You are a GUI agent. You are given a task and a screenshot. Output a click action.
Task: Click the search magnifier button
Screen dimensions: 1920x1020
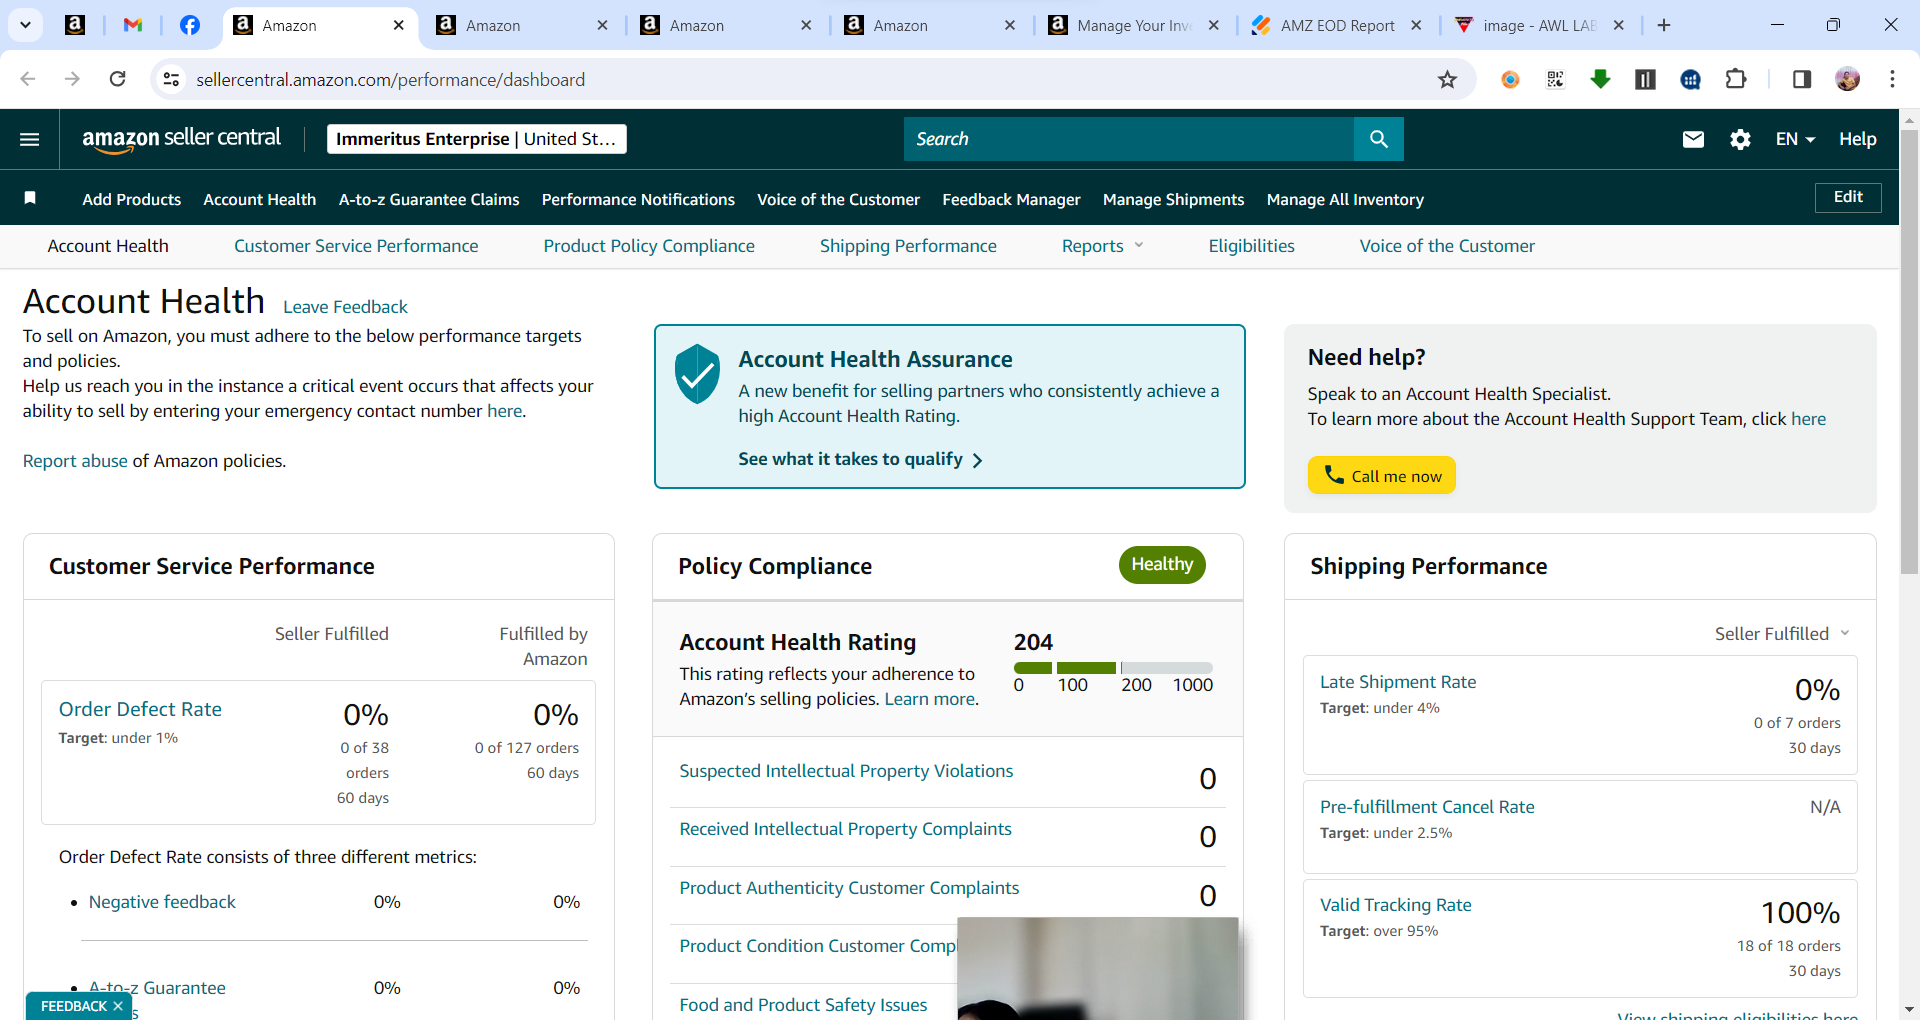(1378, 139)
